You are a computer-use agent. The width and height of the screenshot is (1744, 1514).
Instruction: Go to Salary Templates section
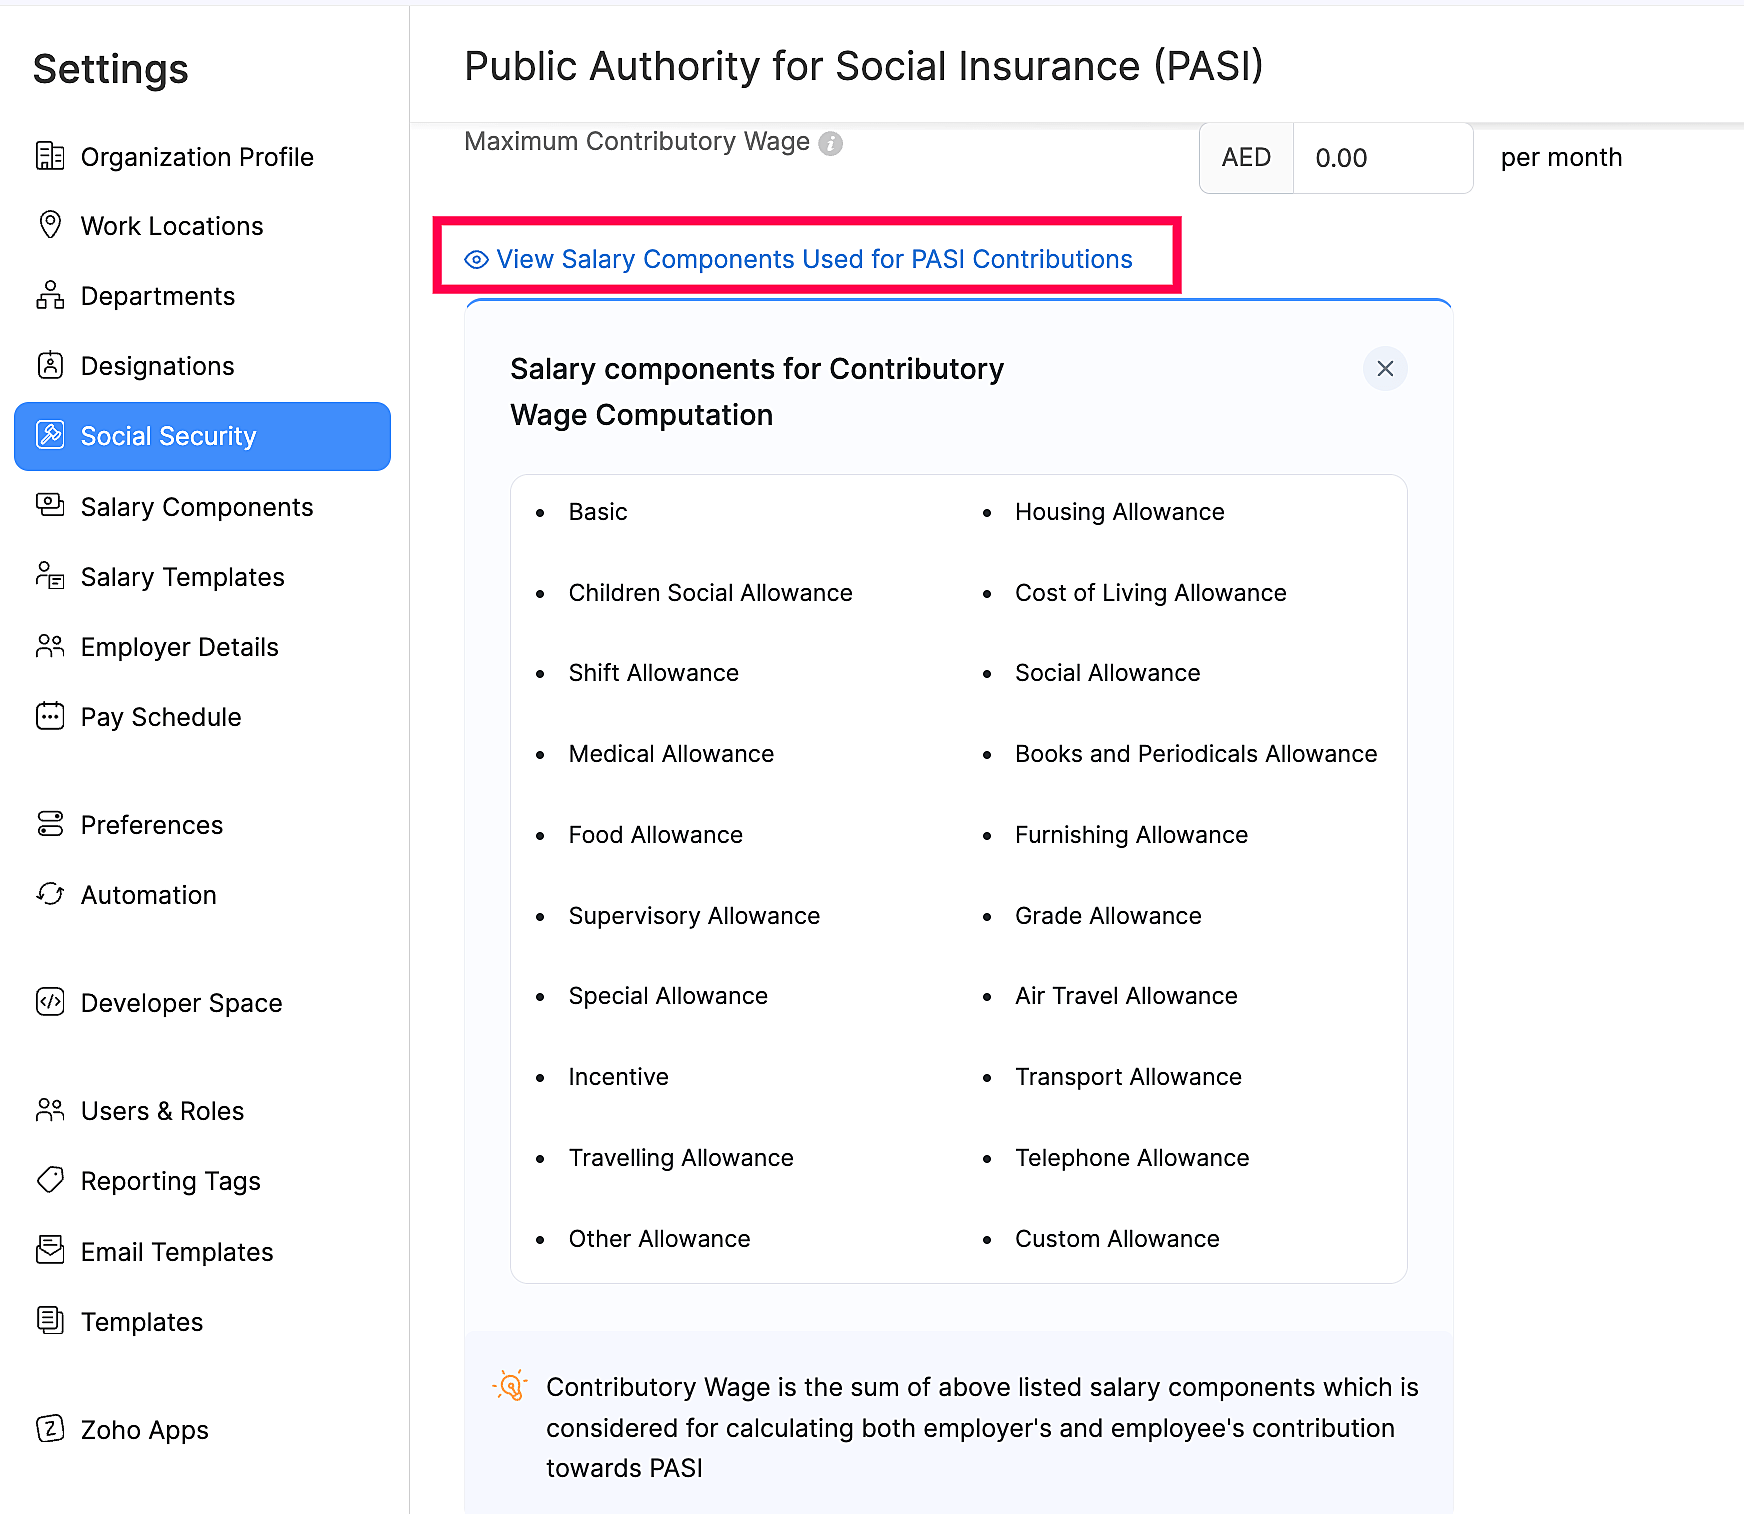click(182, 577)
